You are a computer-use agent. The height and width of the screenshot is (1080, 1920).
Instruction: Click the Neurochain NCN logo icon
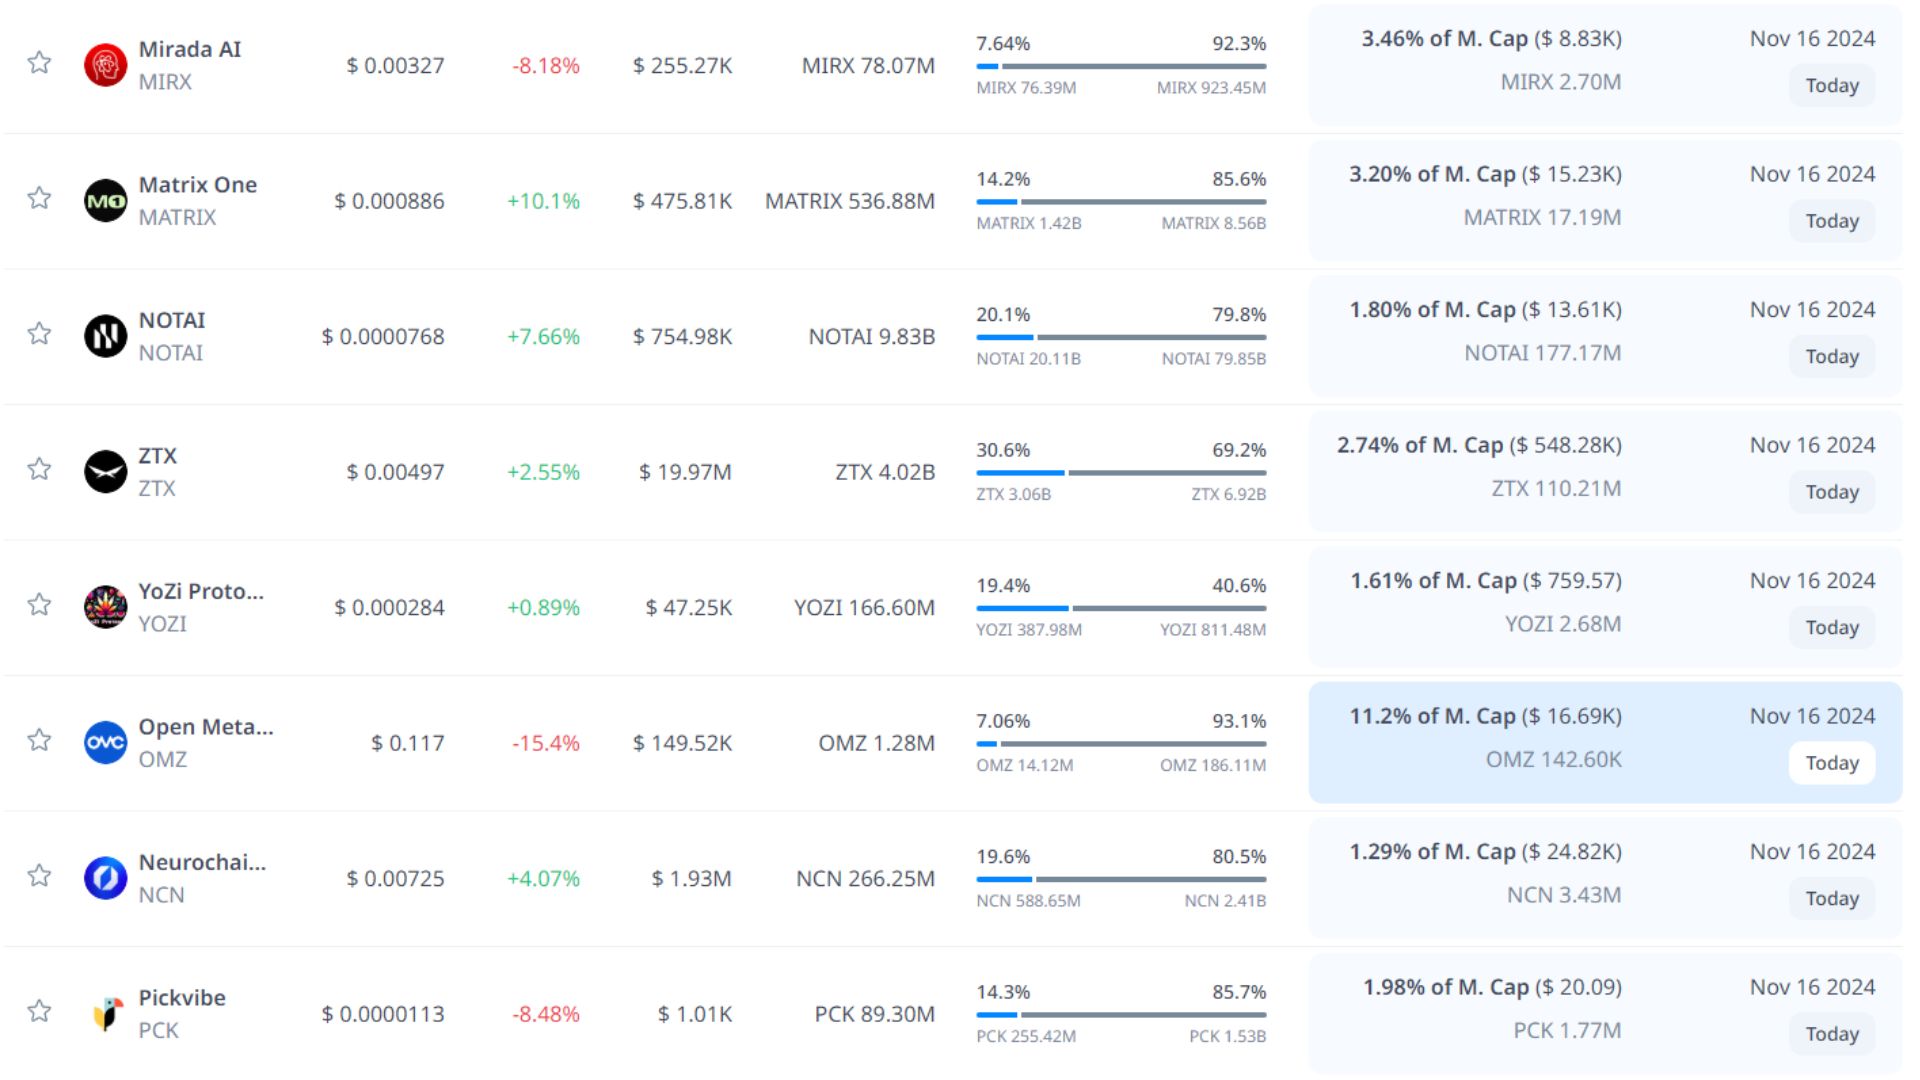[x=105, y=878]
